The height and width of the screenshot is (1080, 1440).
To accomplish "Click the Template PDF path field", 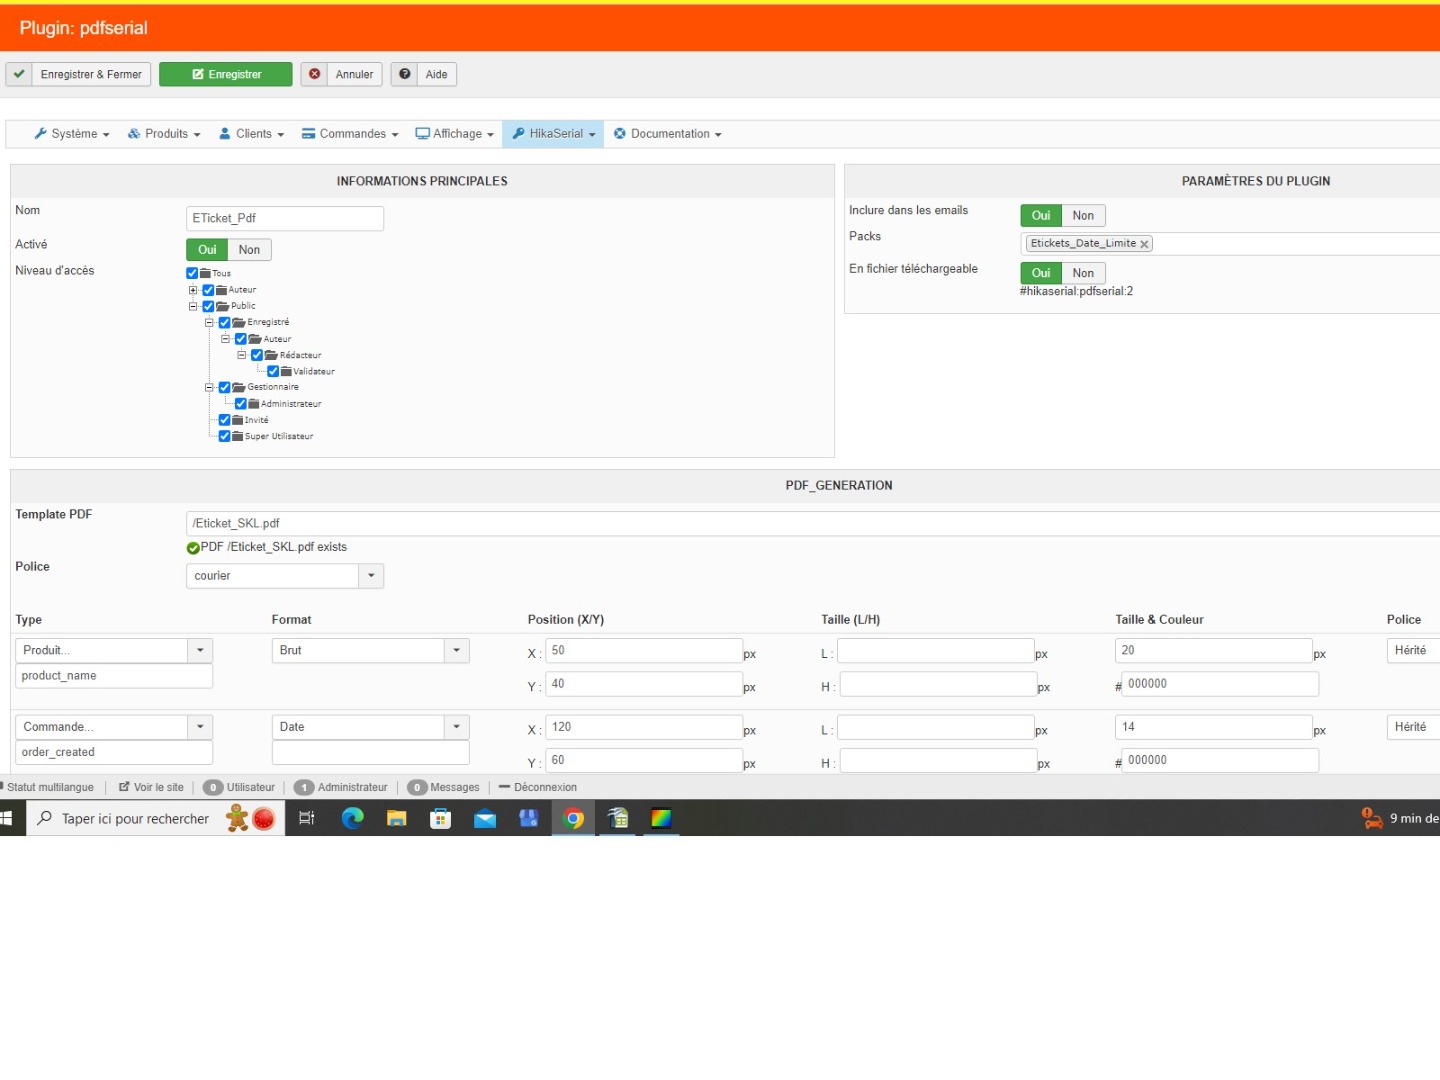I will click(x=813, y=523).
